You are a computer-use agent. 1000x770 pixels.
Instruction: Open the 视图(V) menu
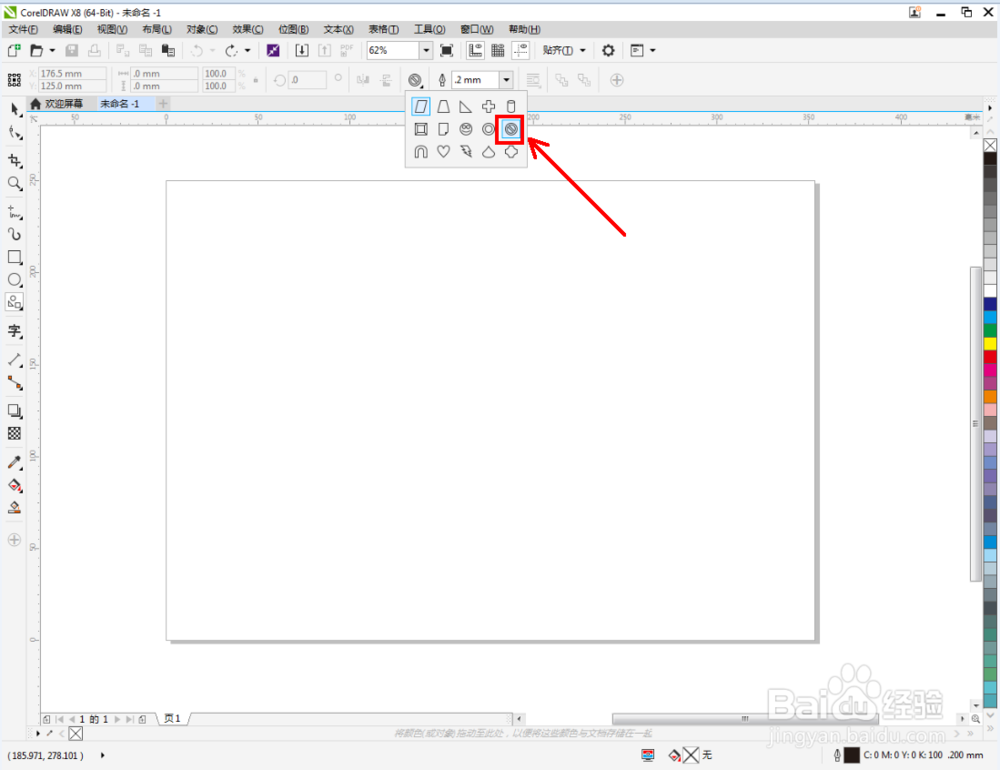tap(112, 29)
